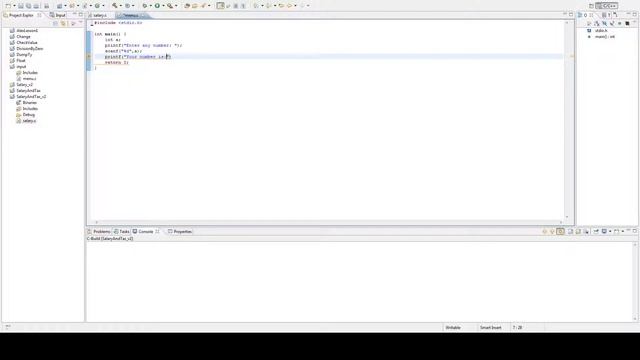Click the #include stdio.h line
This screenshot has height=360, width=640.
118,23
